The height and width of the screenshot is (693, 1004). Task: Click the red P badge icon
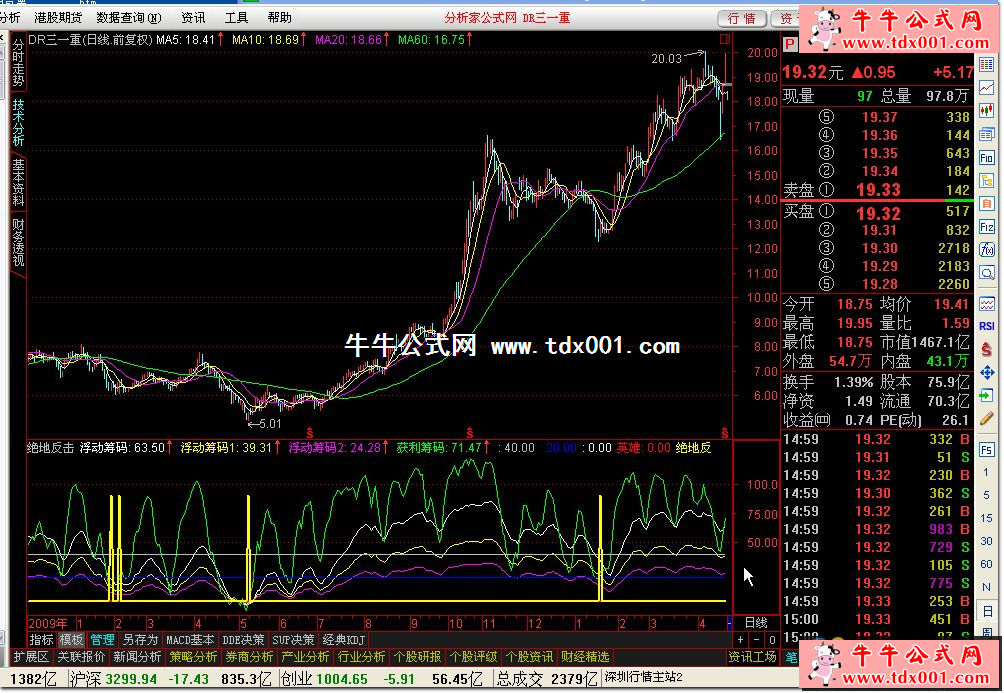[x=789, y=44]
